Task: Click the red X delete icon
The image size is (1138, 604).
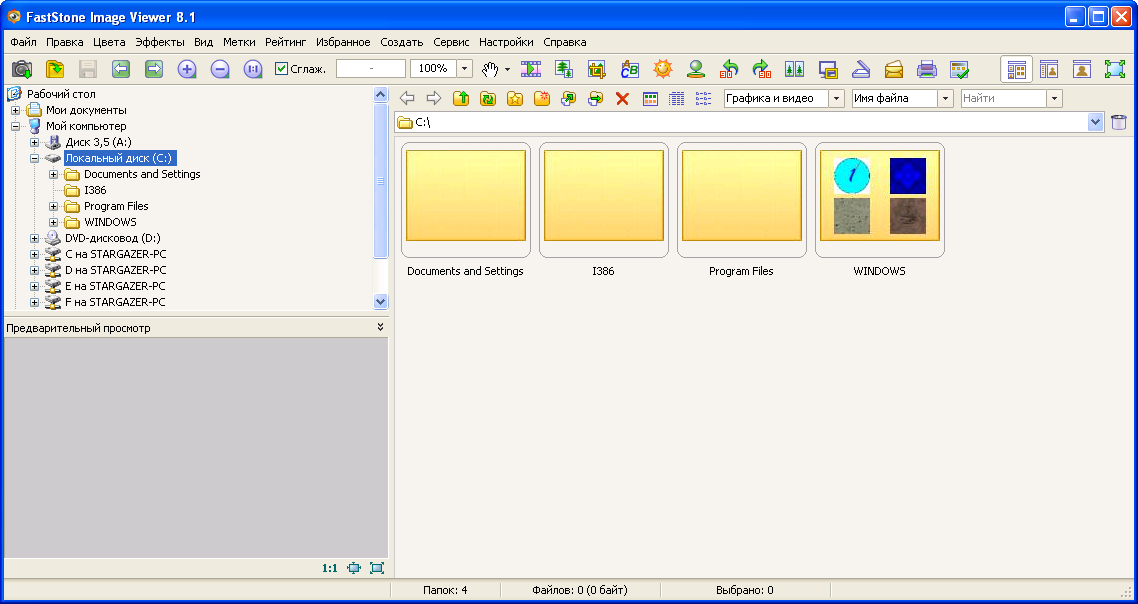Action: pyautogui.click(x=622, y=98)
